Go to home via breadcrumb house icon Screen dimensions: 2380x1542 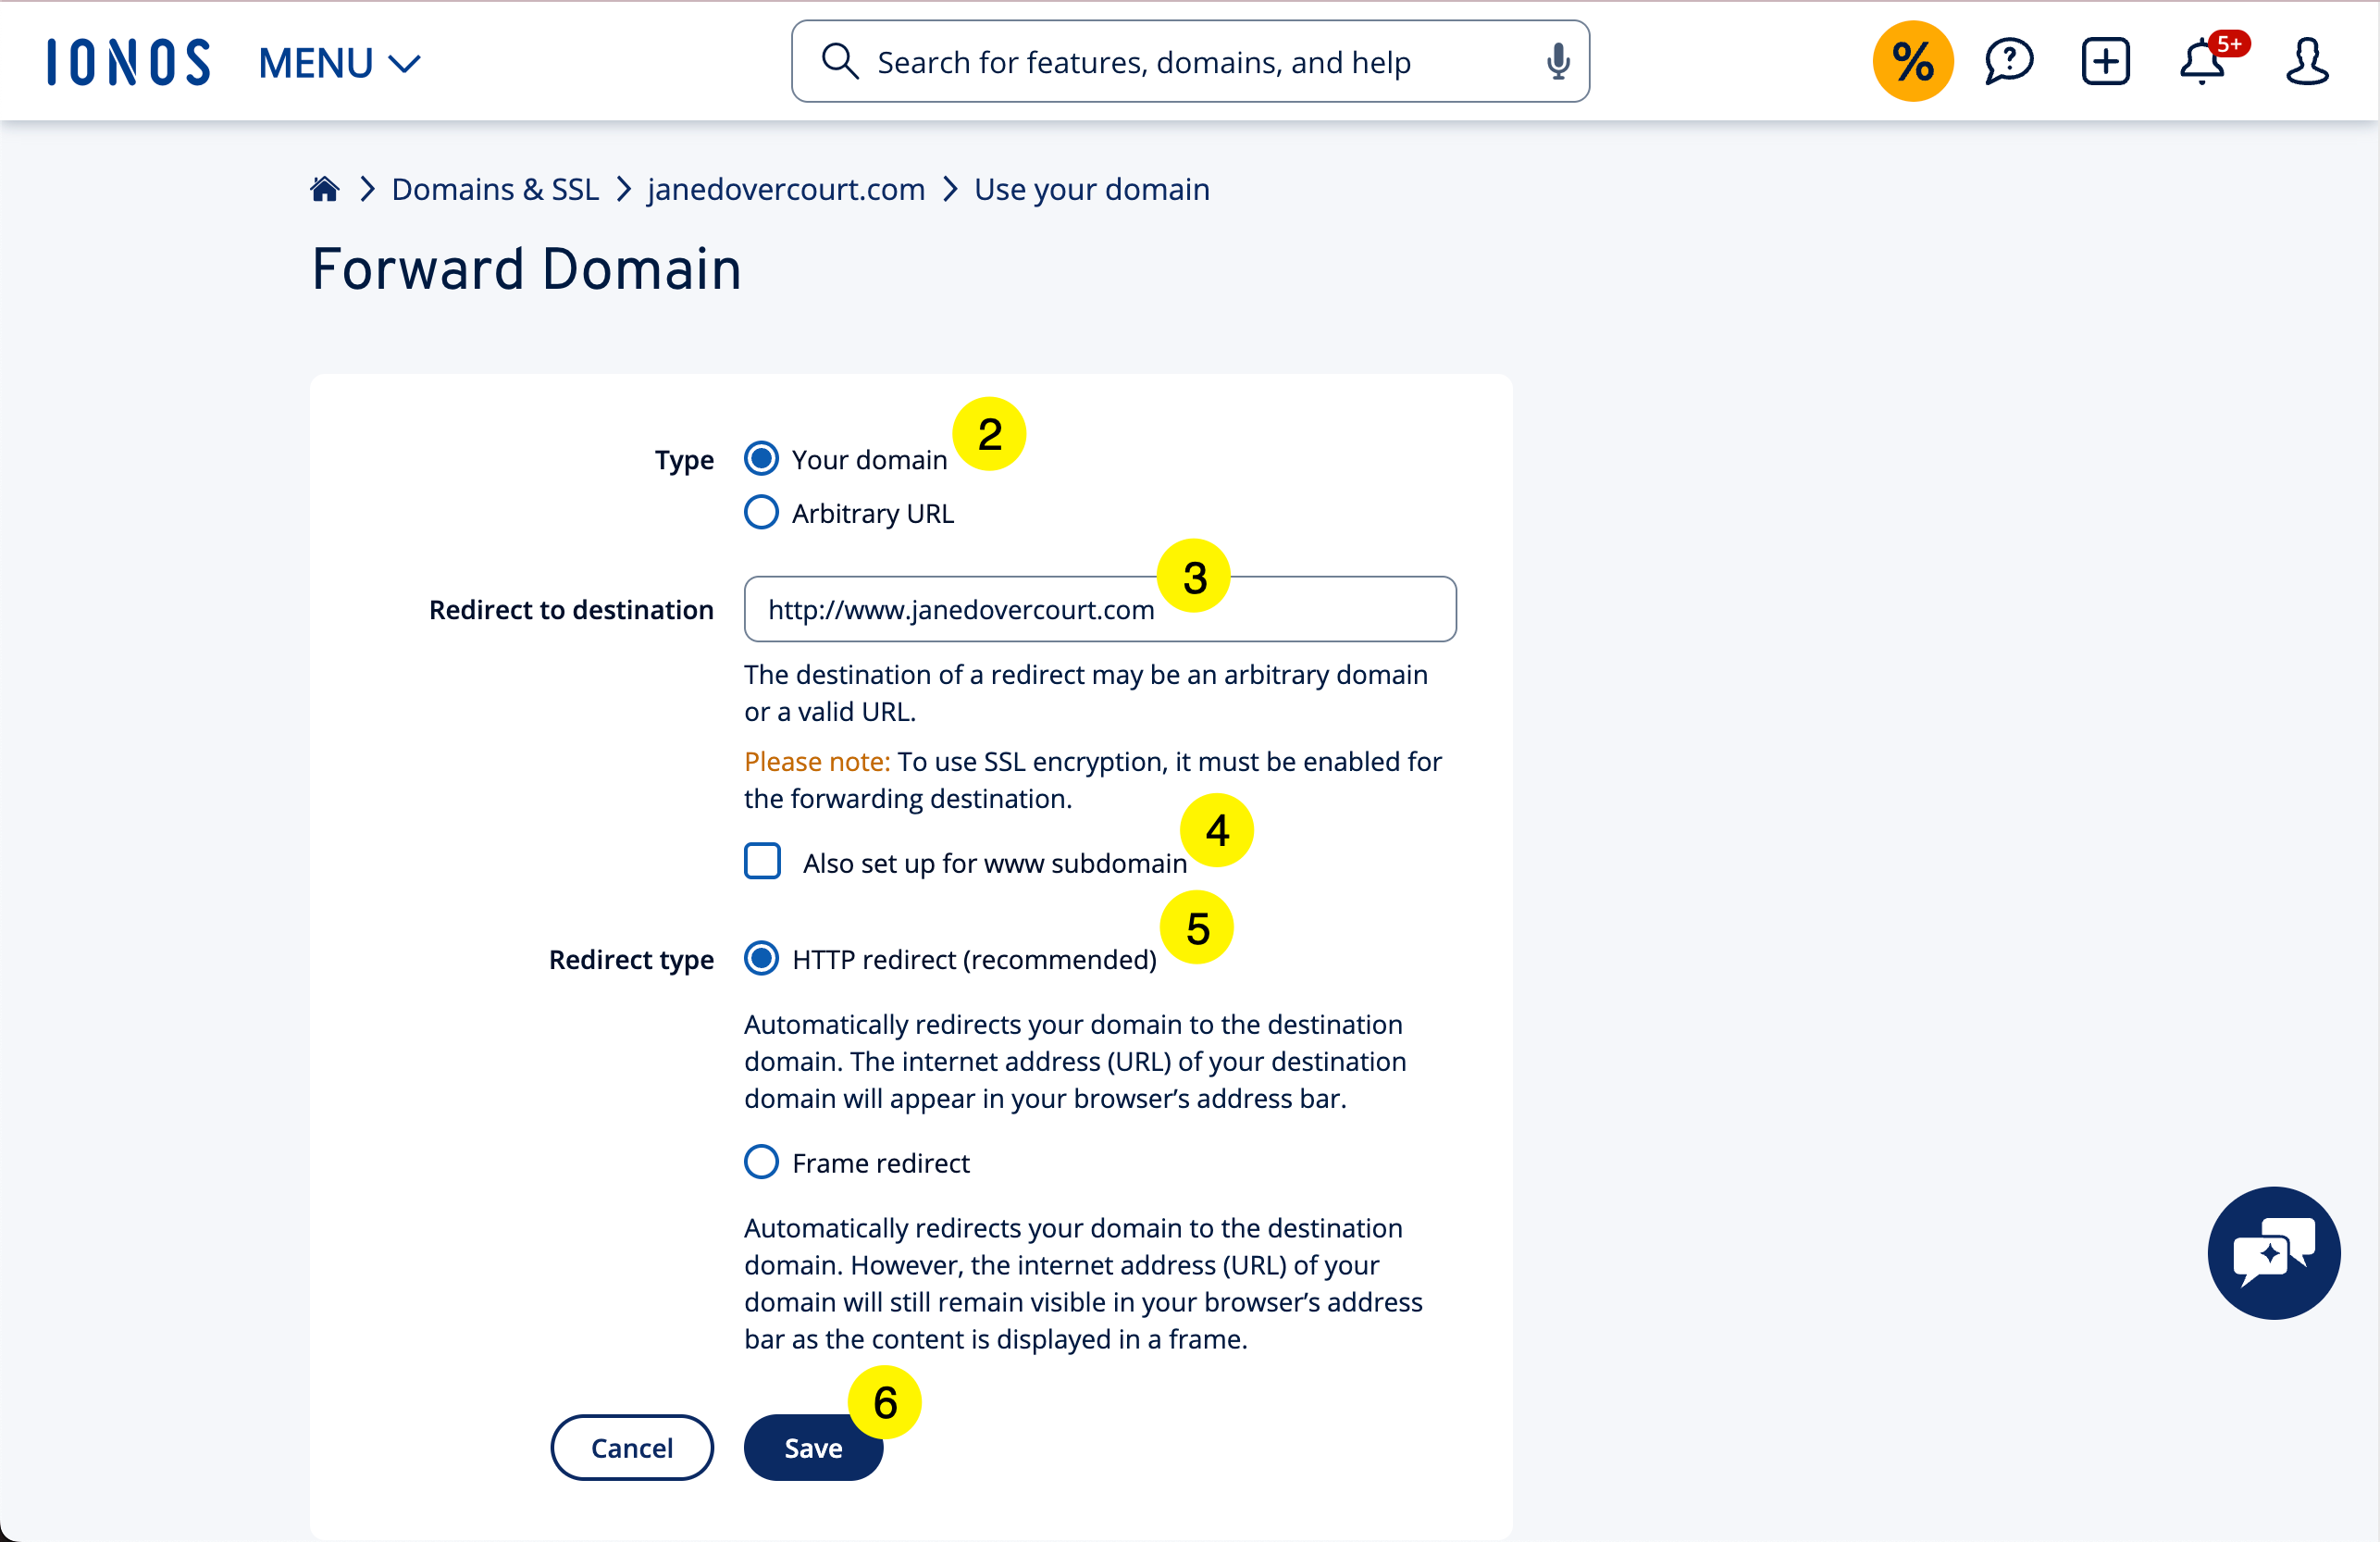[325, 189]
